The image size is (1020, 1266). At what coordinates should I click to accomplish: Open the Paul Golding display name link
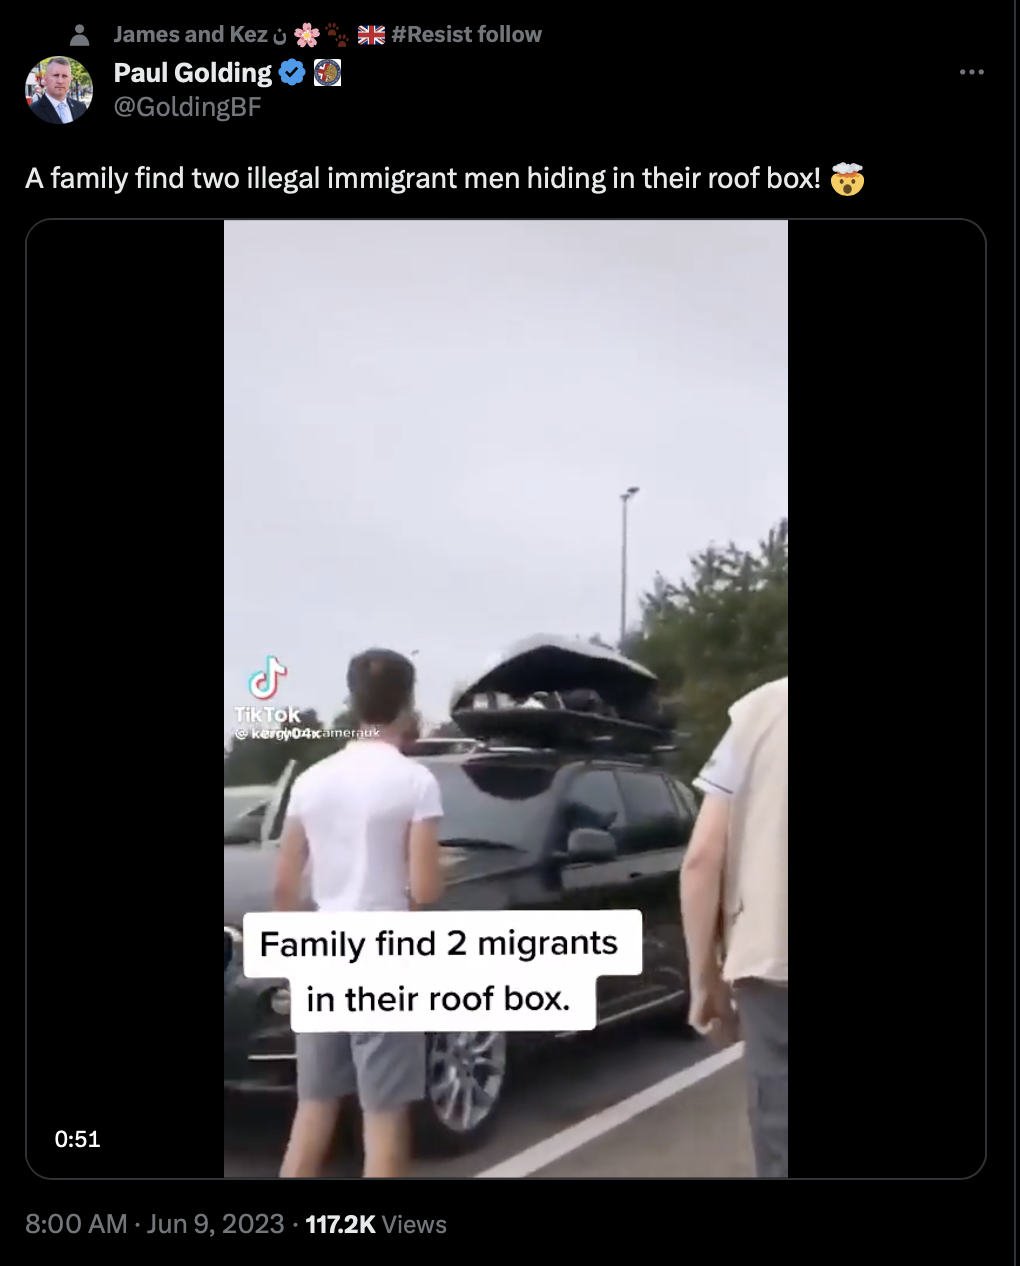click(192, 73)
